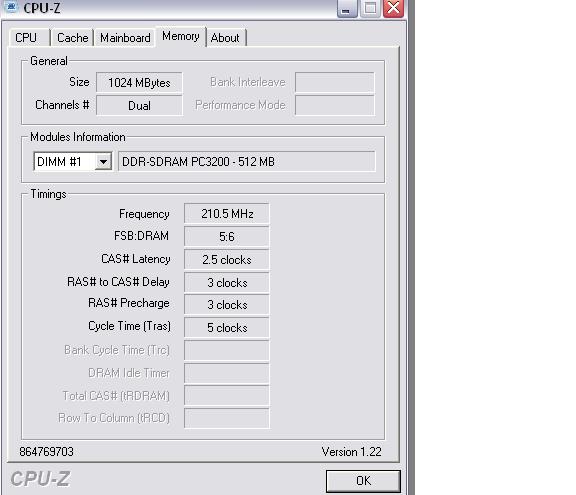Screen dimensions: 576x495
Task: Select the Memory tab
Action: tap(180, 36)
